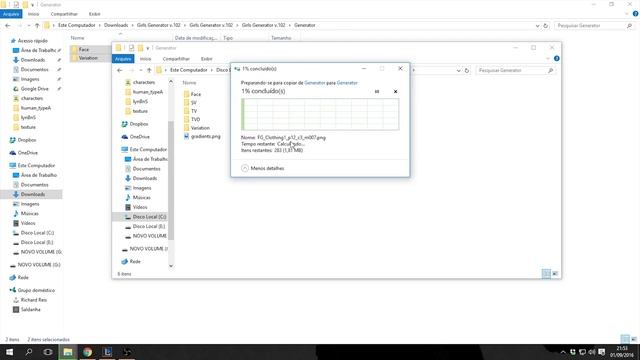
Task: Open the volume control in the system tray
Action: (592, 352)
